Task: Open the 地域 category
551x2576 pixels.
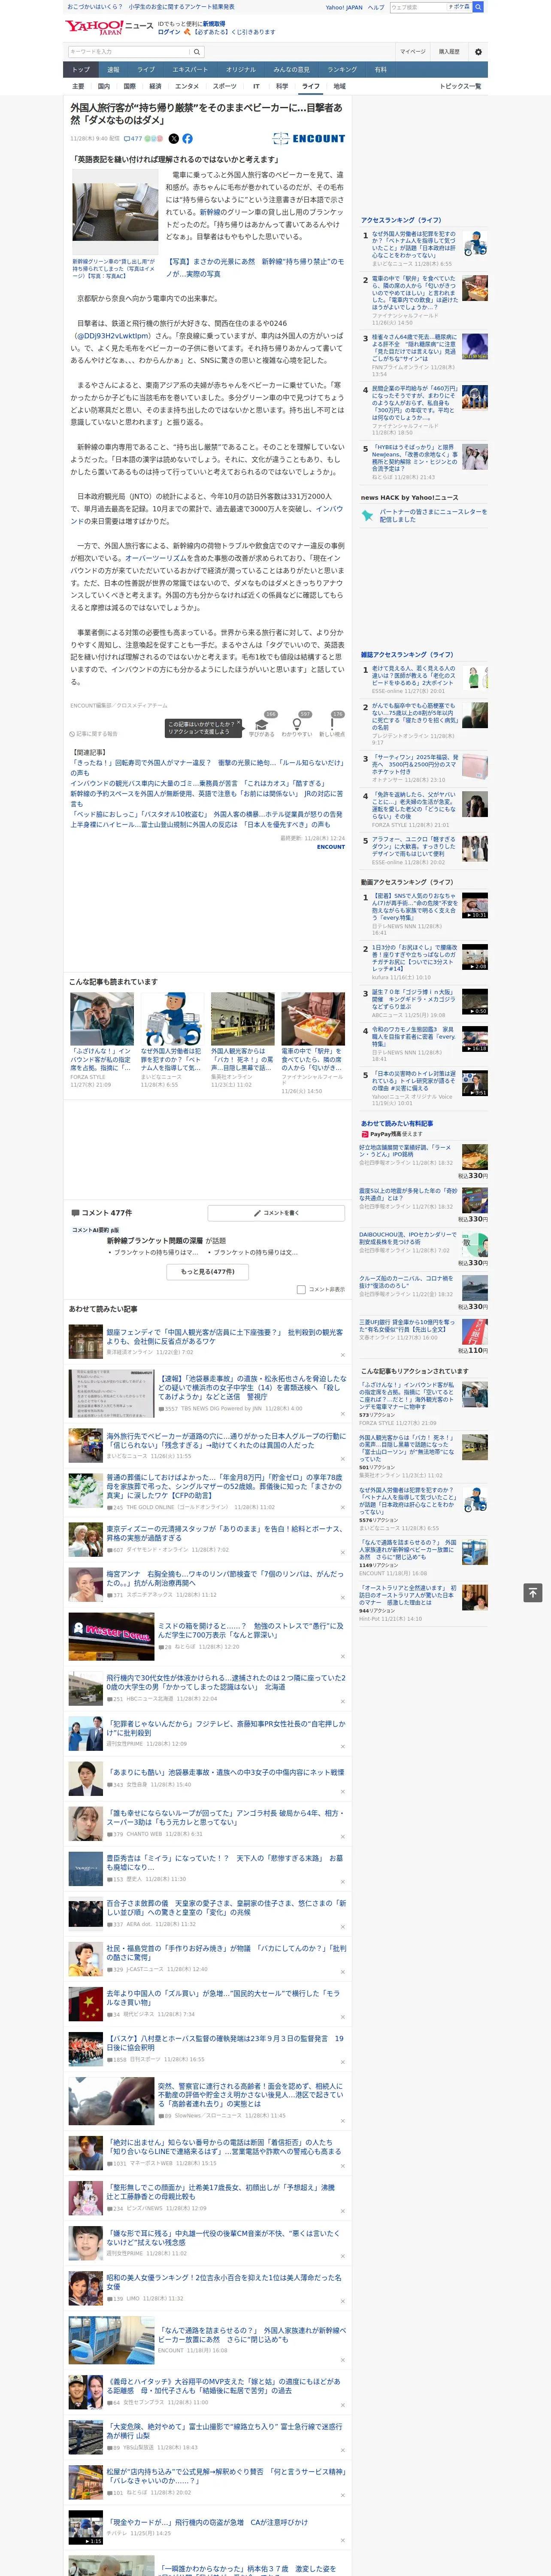Action: tap(340, 86)
